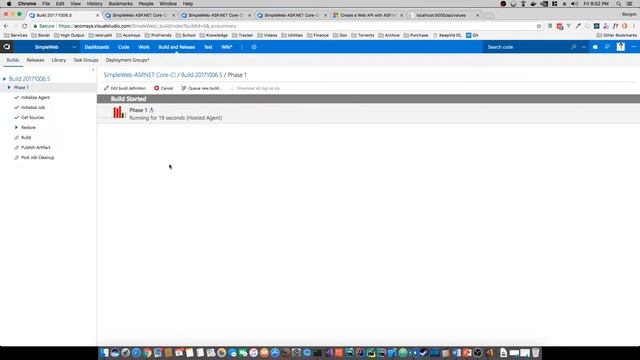Open the Other Bookmarks folder
The width and height of the screenshot is (640, 360).
tap(616, 36)
